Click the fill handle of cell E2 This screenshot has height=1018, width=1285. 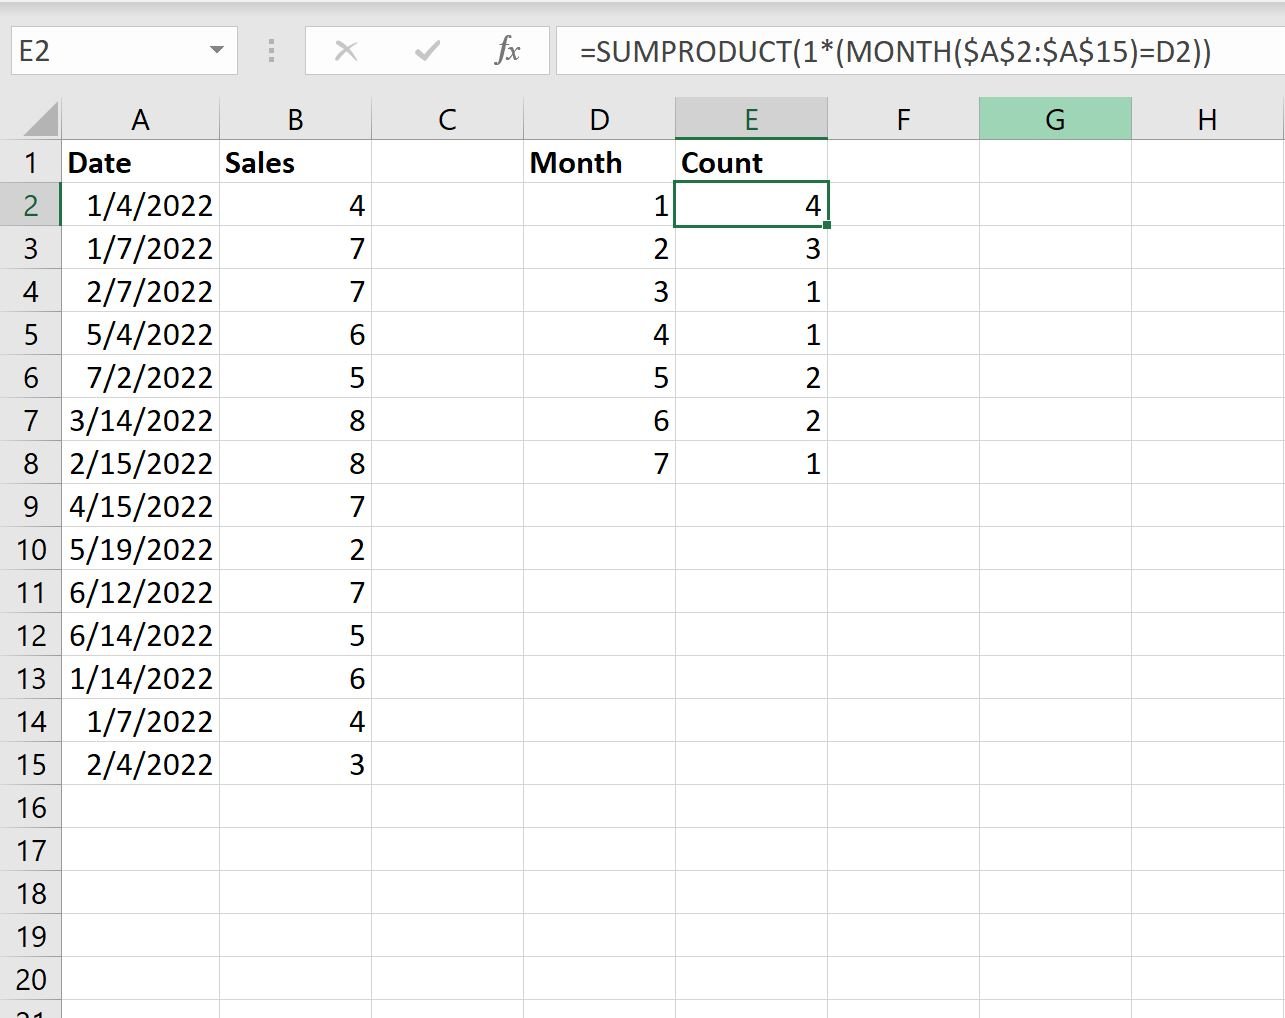[x=827, y=226]
